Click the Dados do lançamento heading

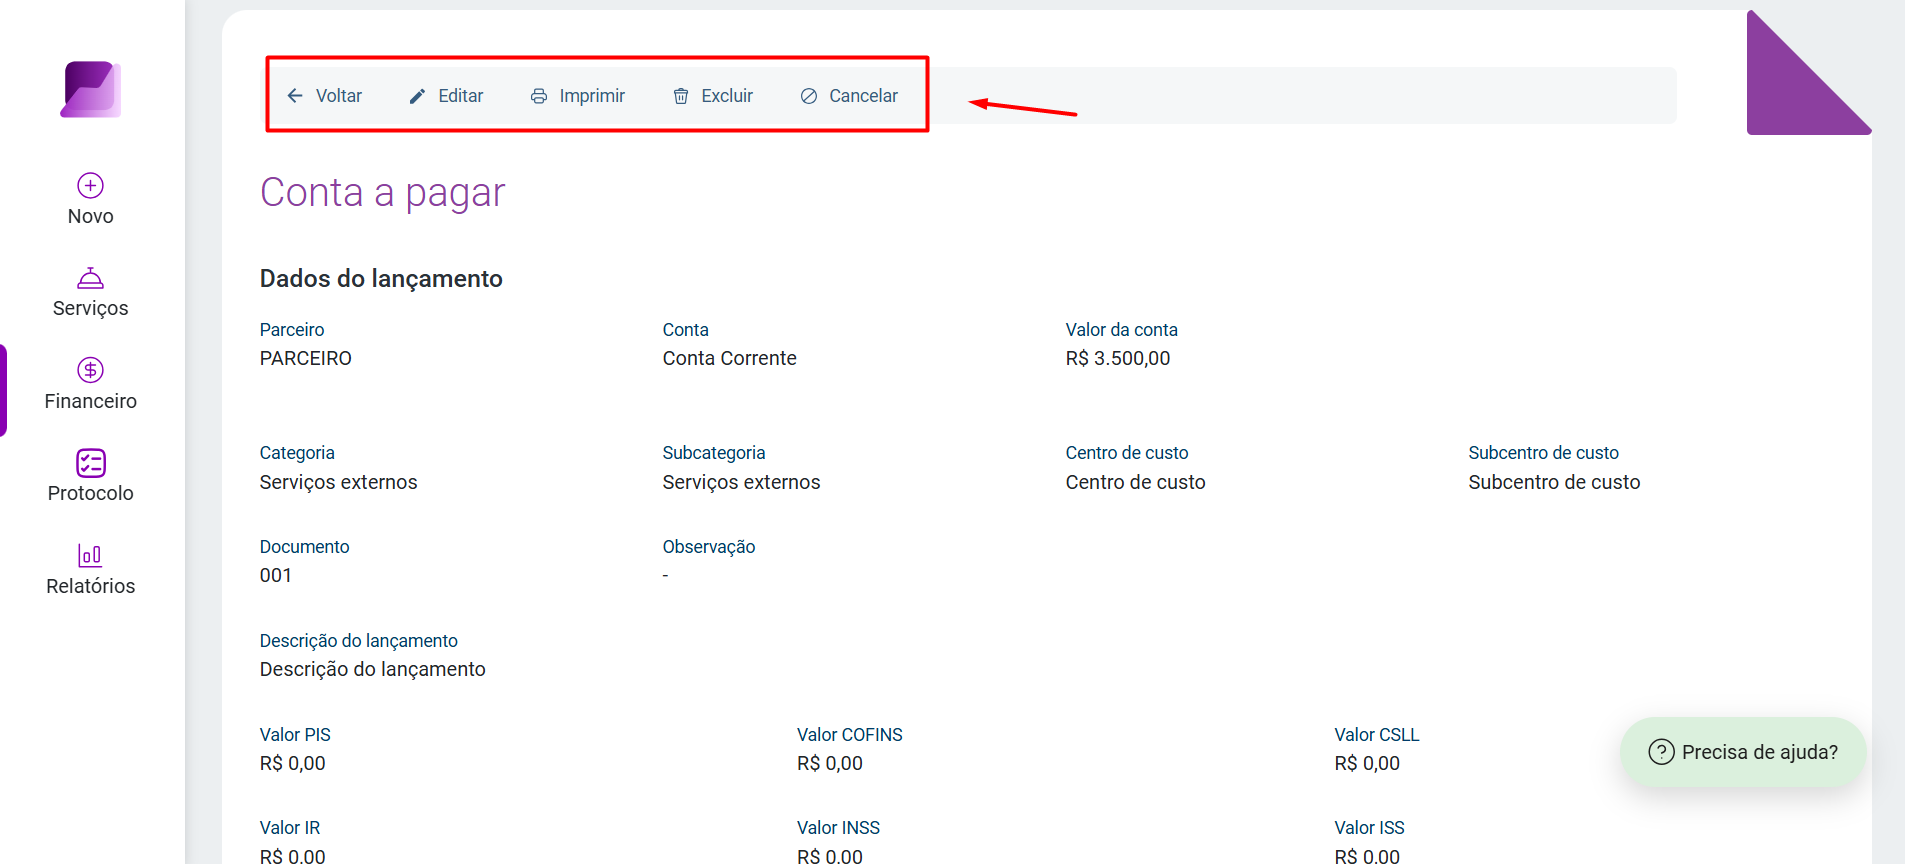[x=381, y=278]
